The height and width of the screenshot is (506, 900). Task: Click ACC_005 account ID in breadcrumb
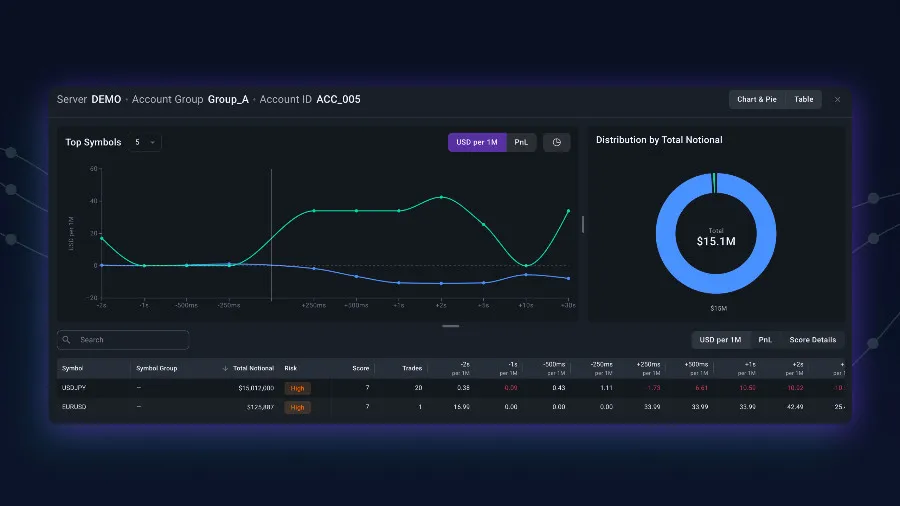tap(338, 99)
